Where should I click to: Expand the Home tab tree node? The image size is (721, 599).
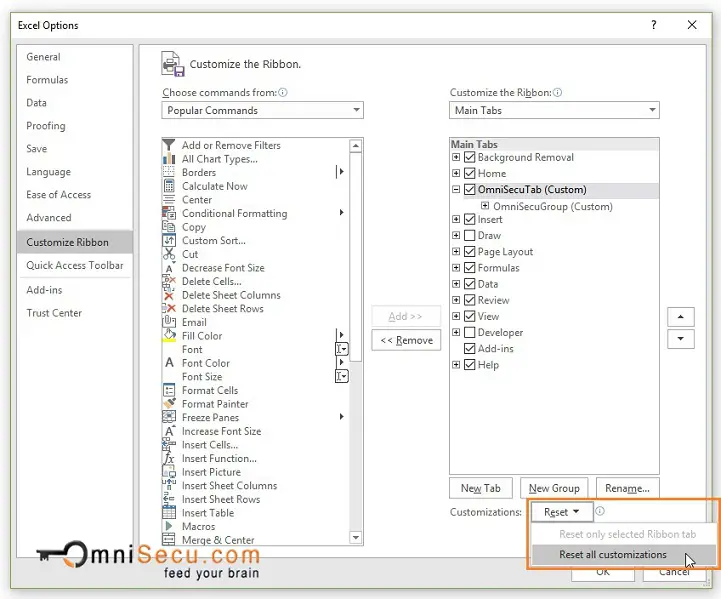tap(456, 173)
